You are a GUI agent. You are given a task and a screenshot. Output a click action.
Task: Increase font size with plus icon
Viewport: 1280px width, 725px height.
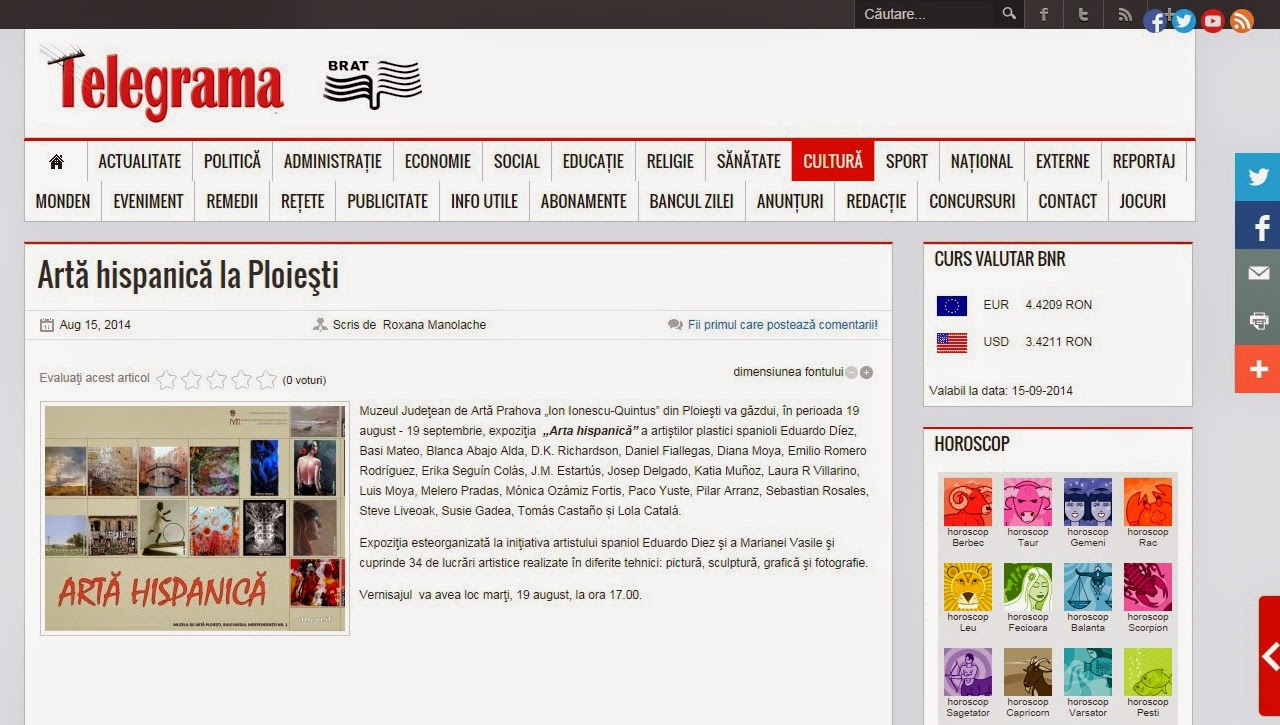coord(866,372)
